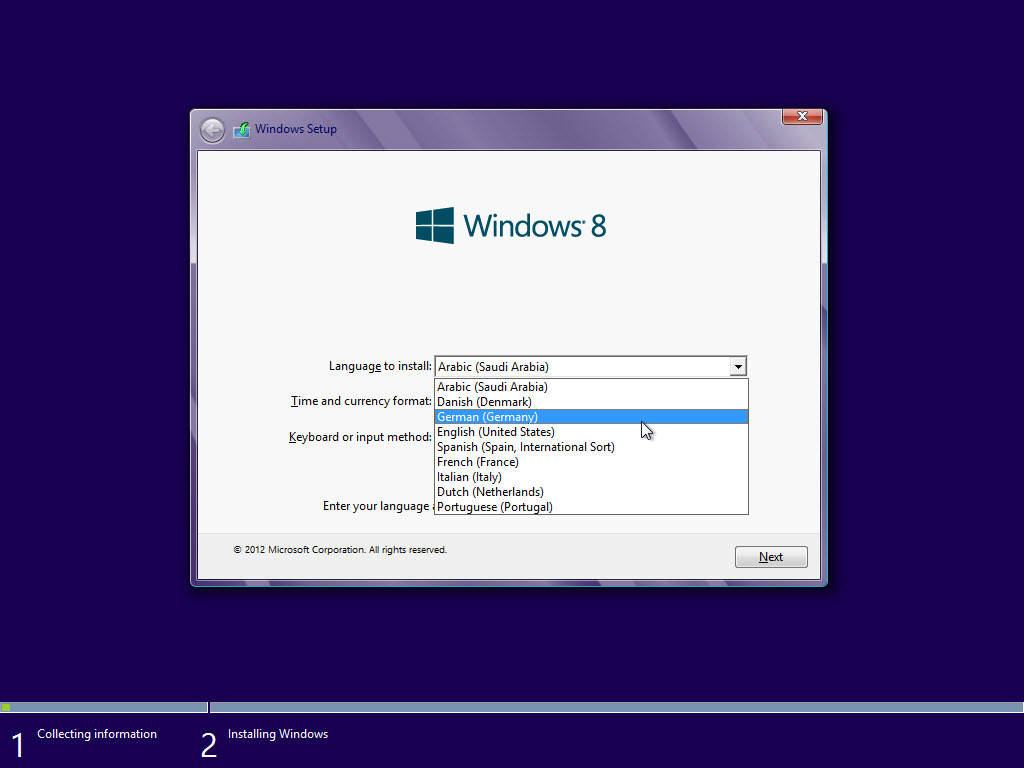
Task: Choose English (United States) in the list
Action: point(591,432)
